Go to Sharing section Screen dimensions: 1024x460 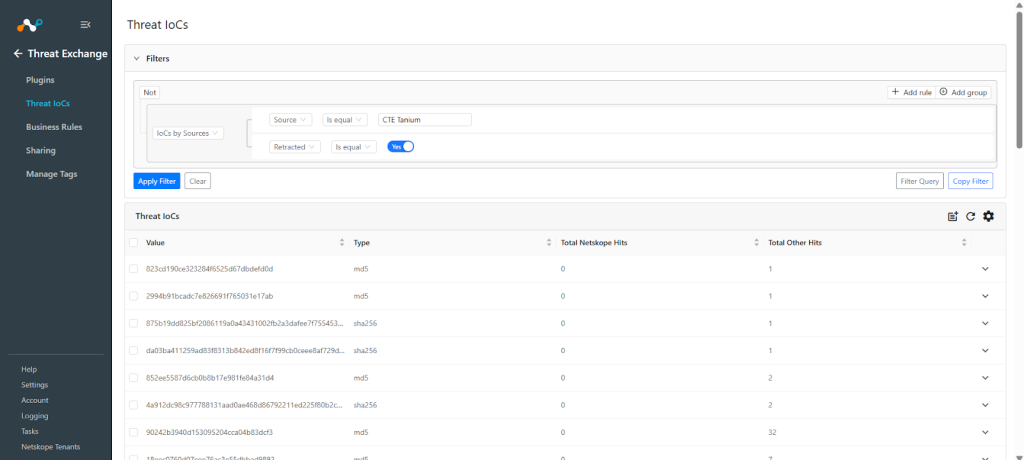(40, 150)
